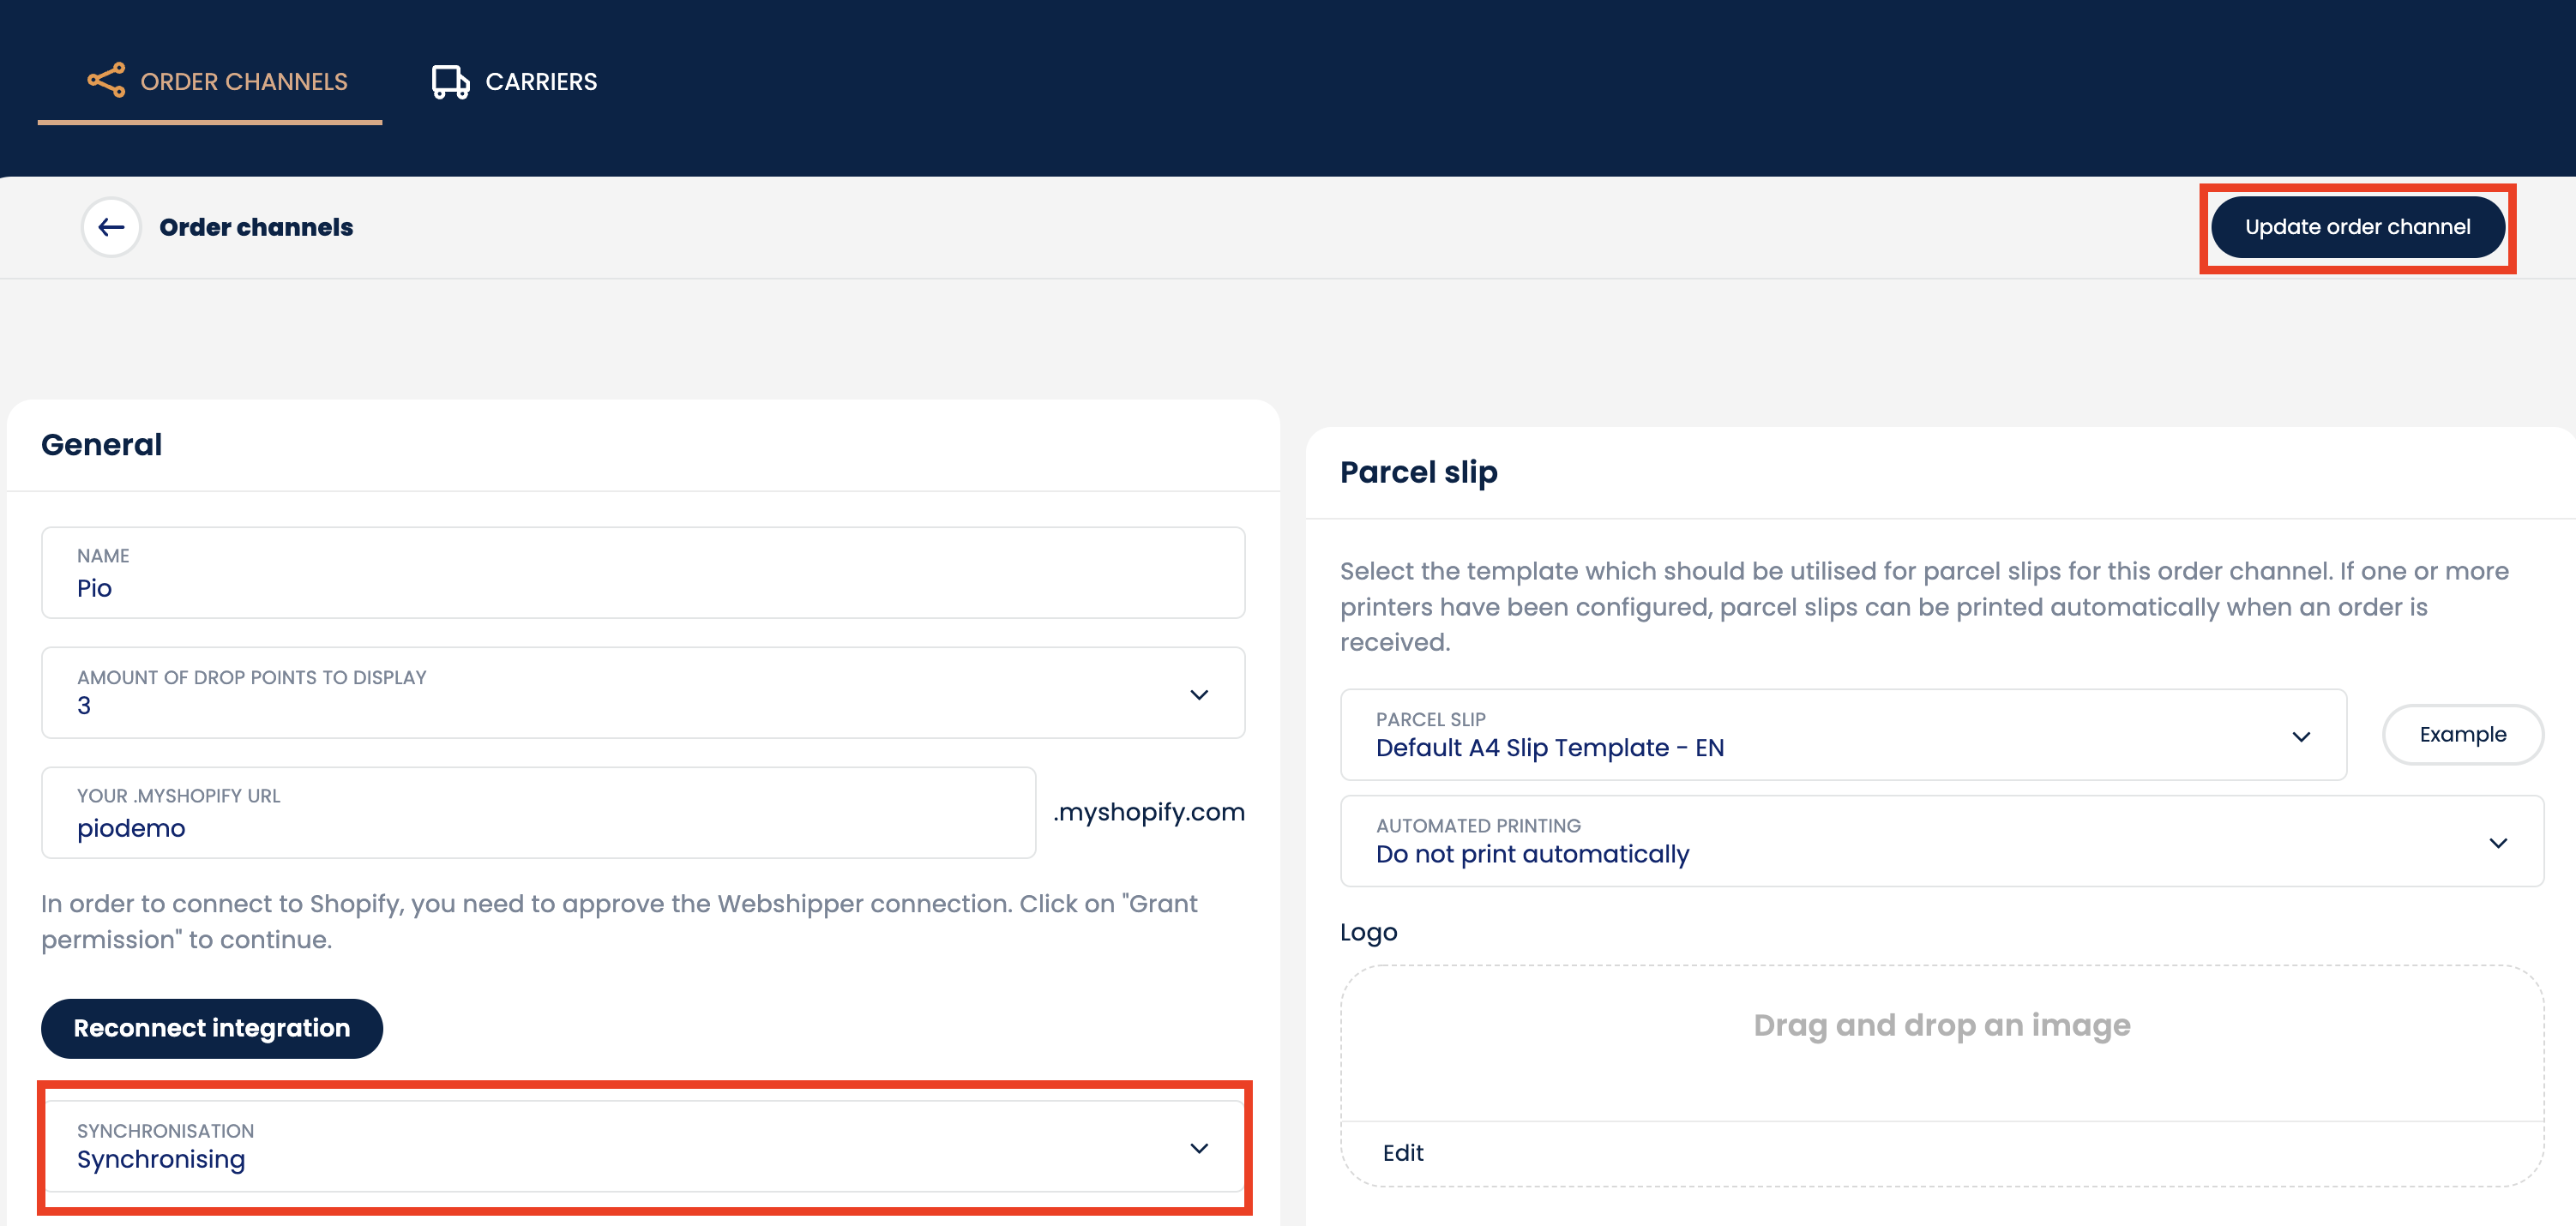Click the Order Channels share icon
2576x1226 pixels.
pos(106,81)
